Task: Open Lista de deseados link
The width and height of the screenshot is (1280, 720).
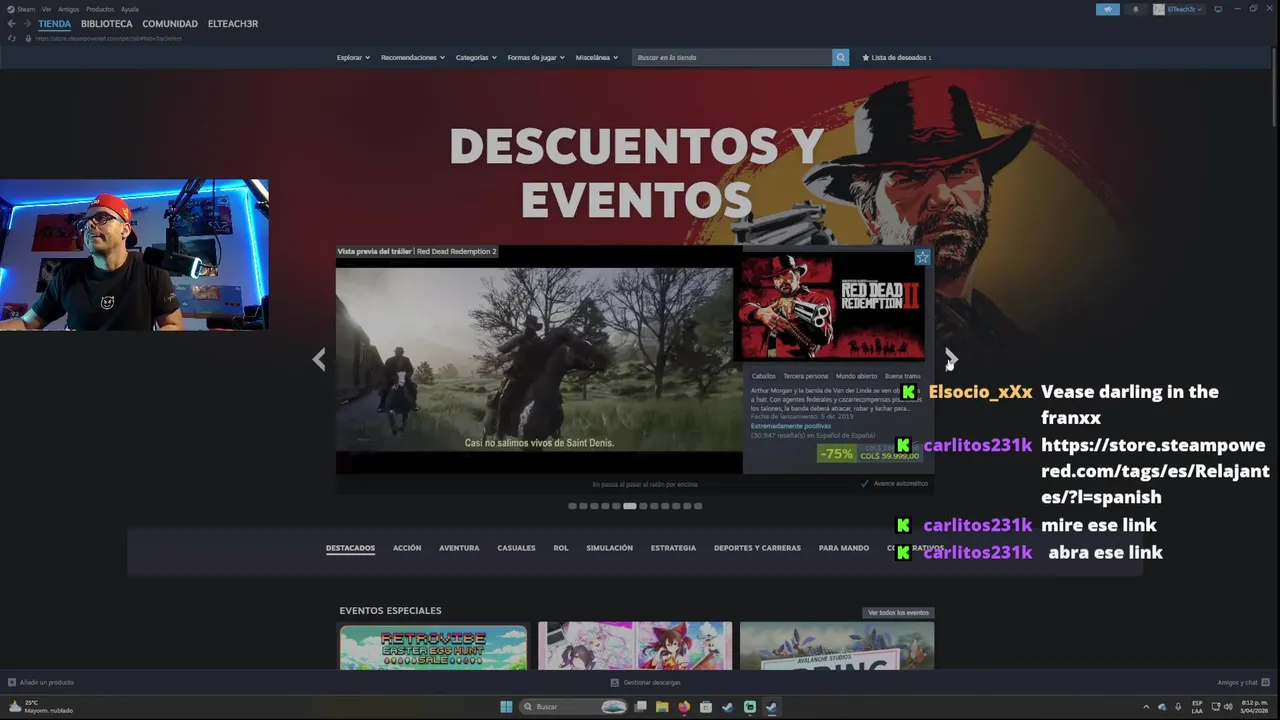Action: pyautogui.click(x=897, y=57)
